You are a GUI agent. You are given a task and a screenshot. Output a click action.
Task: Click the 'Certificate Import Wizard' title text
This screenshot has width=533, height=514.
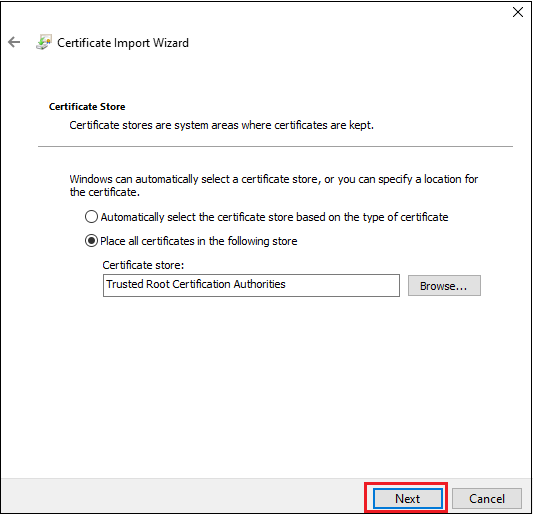coord(123,43)
